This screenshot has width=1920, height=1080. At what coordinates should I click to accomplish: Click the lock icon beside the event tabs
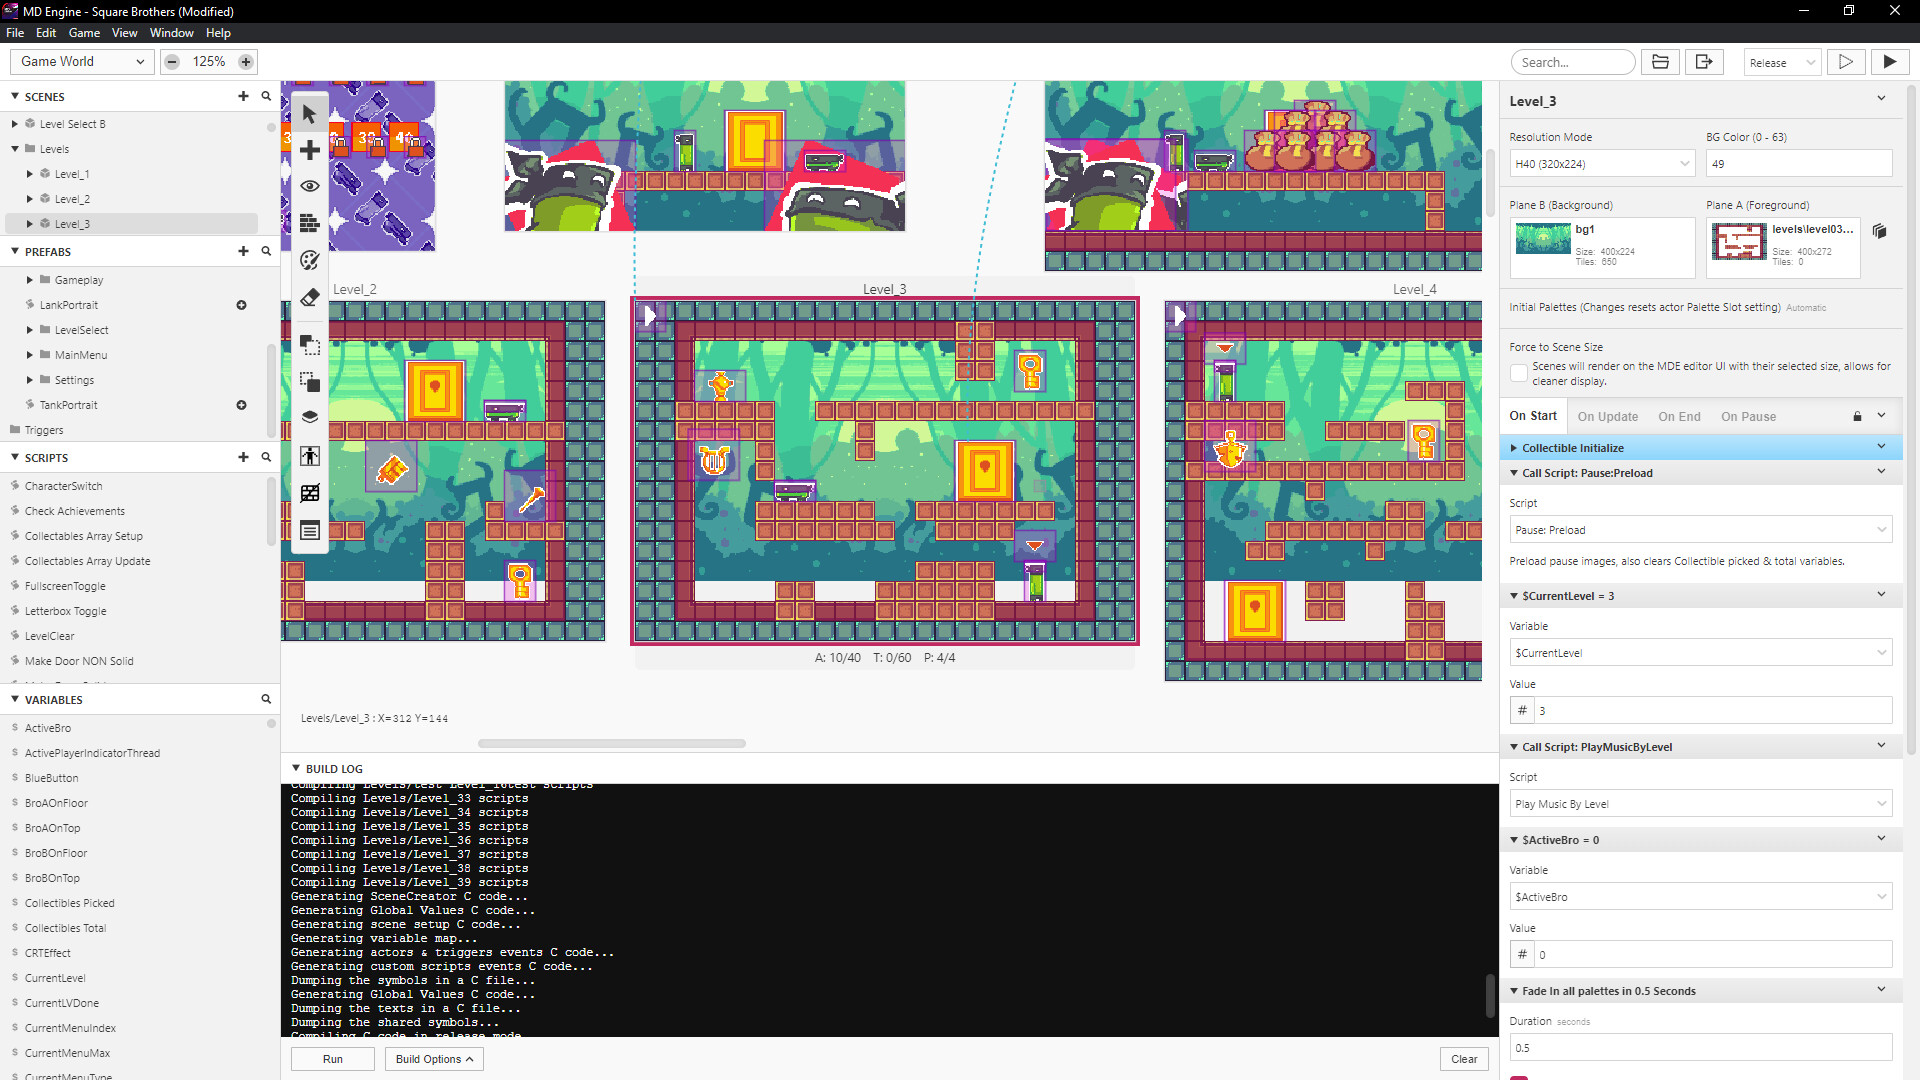(x=1856, y=416)
